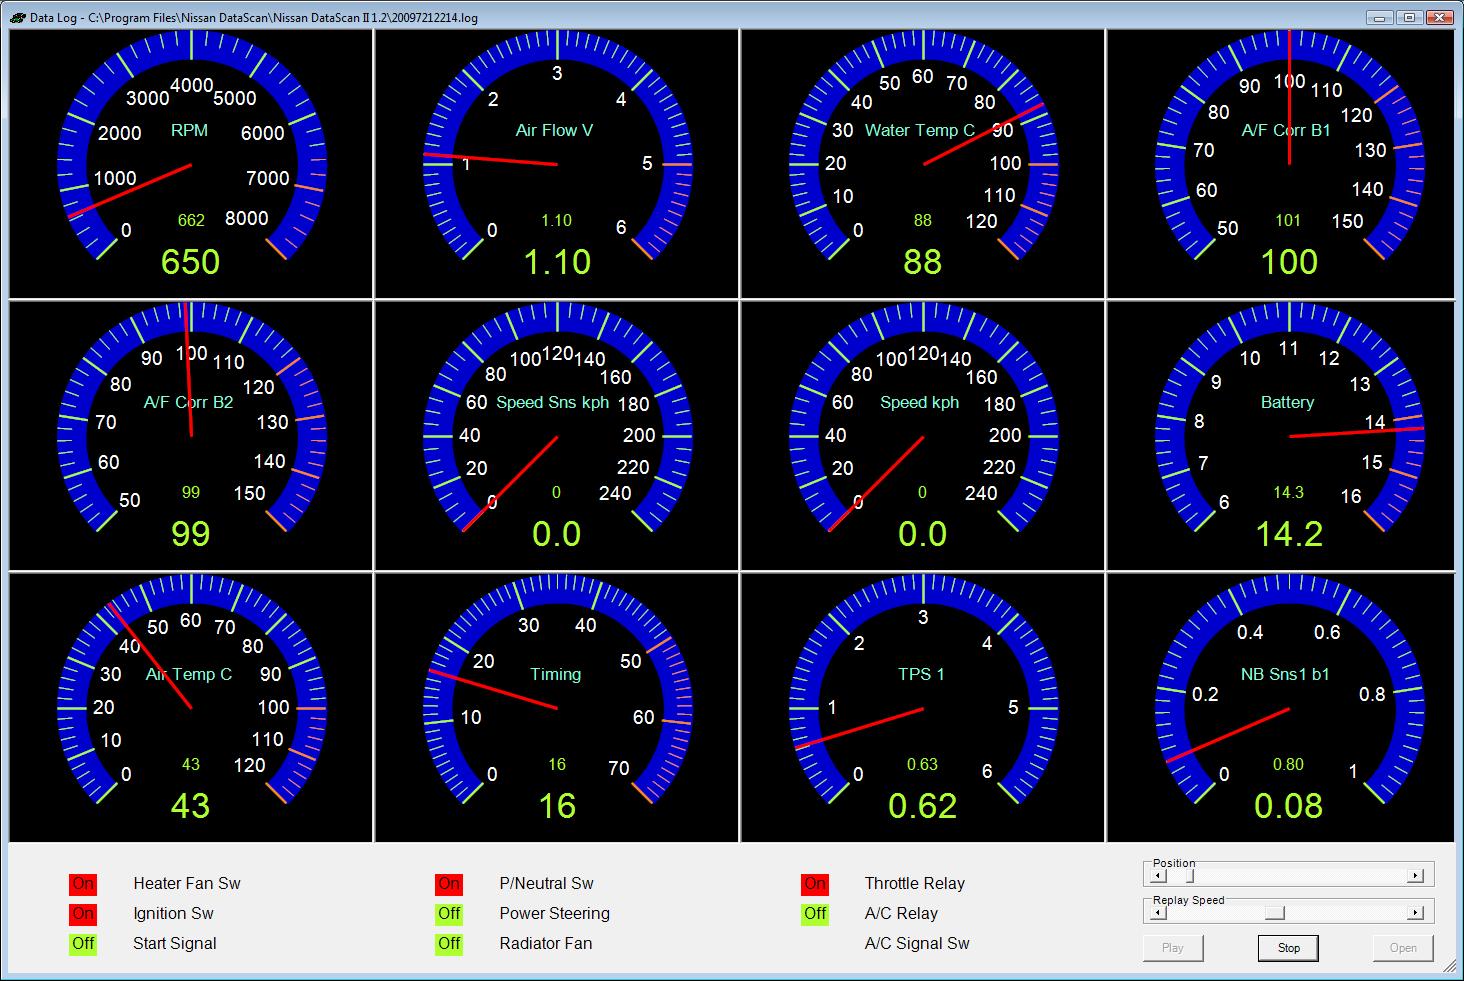Click the Radiator Fan Off indicator
Screen dimensions: 1464x981
(449, 944)
